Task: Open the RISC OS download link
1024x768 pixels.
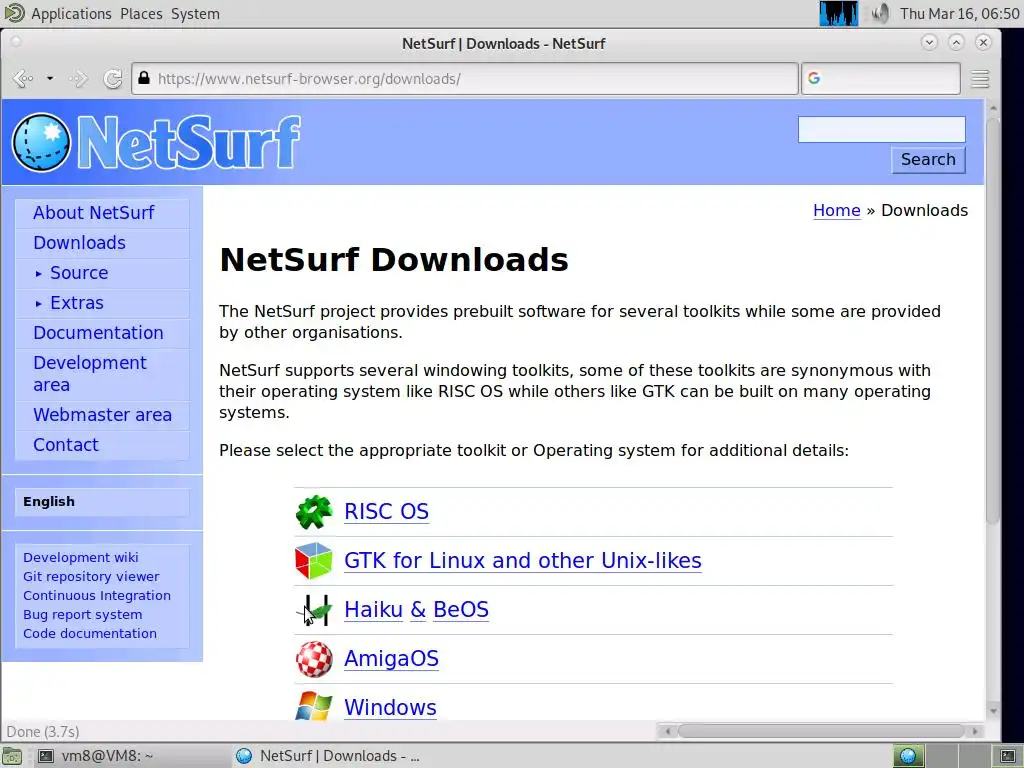Action: tap(387, 511)
